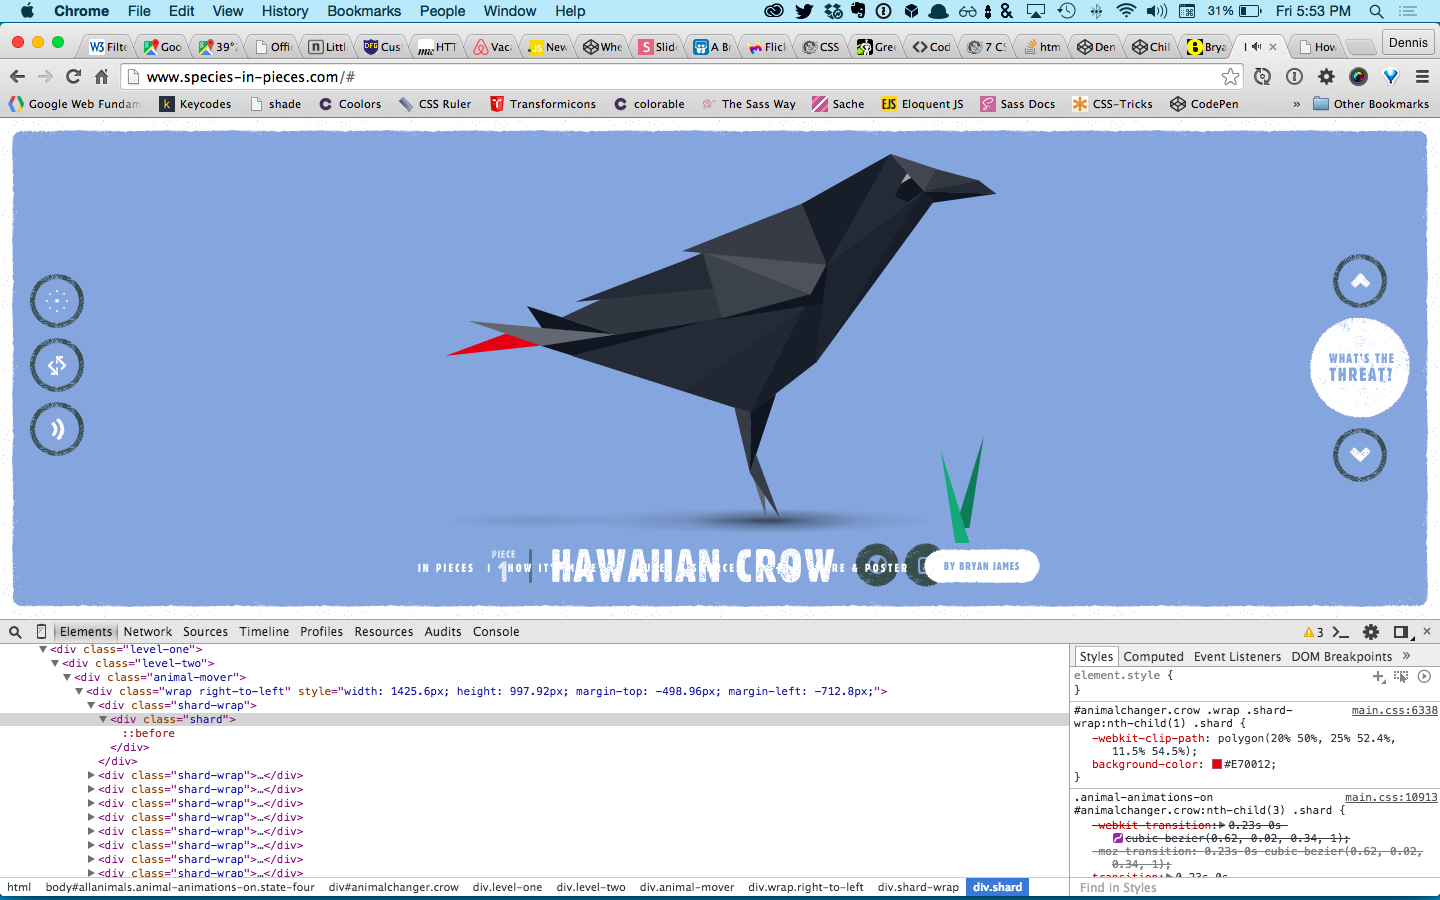Click the up chevron circle on page

pos(1360,281)
